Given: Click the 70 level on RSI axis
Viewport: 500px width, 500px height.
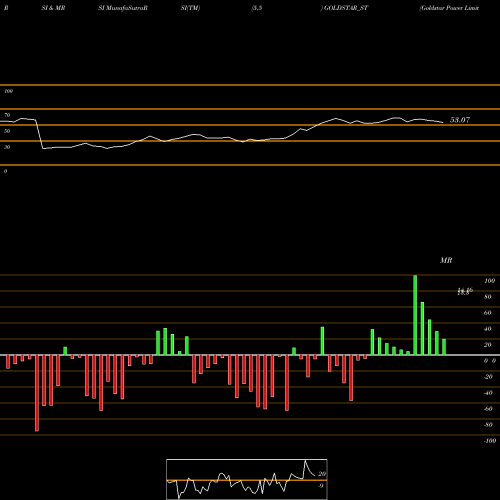Looking at the screenshot, I should tap(7, 115).
